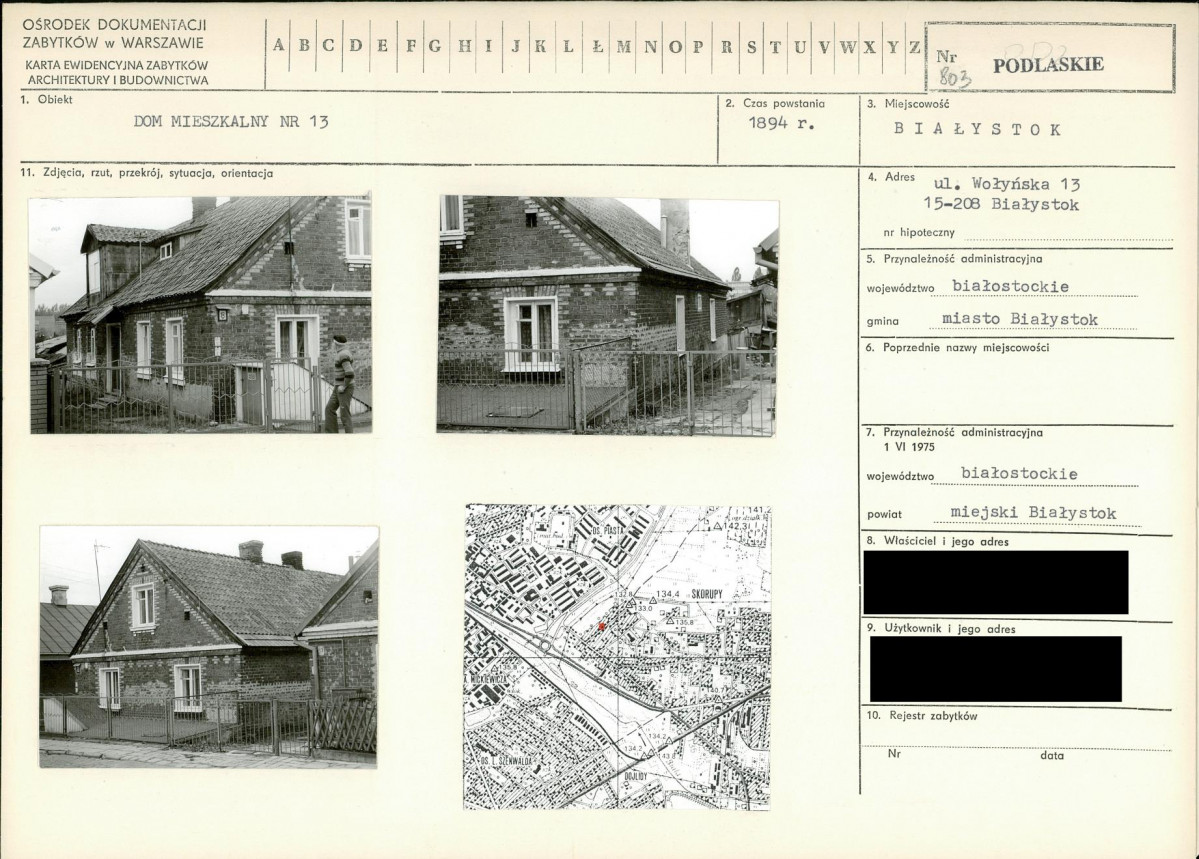Click the object name DOM MIESZKALNY NR 13
The width and height of the screenshot is (1199, 859).
(231, 123)
